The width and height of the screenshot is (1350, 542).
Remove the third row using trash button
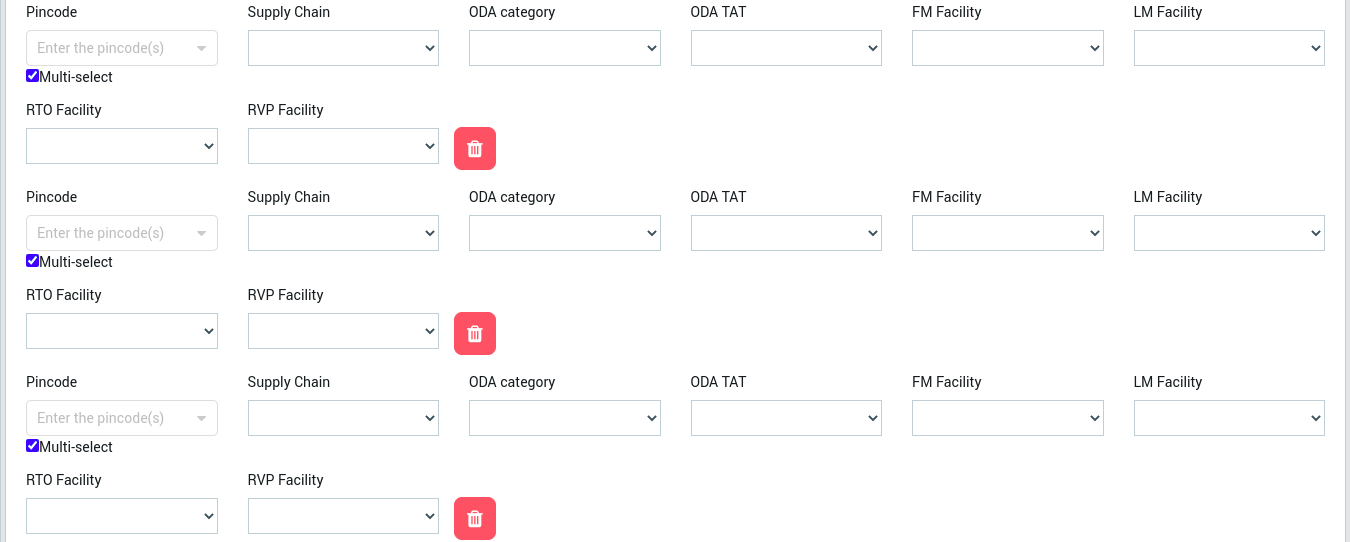coord(475,518)
